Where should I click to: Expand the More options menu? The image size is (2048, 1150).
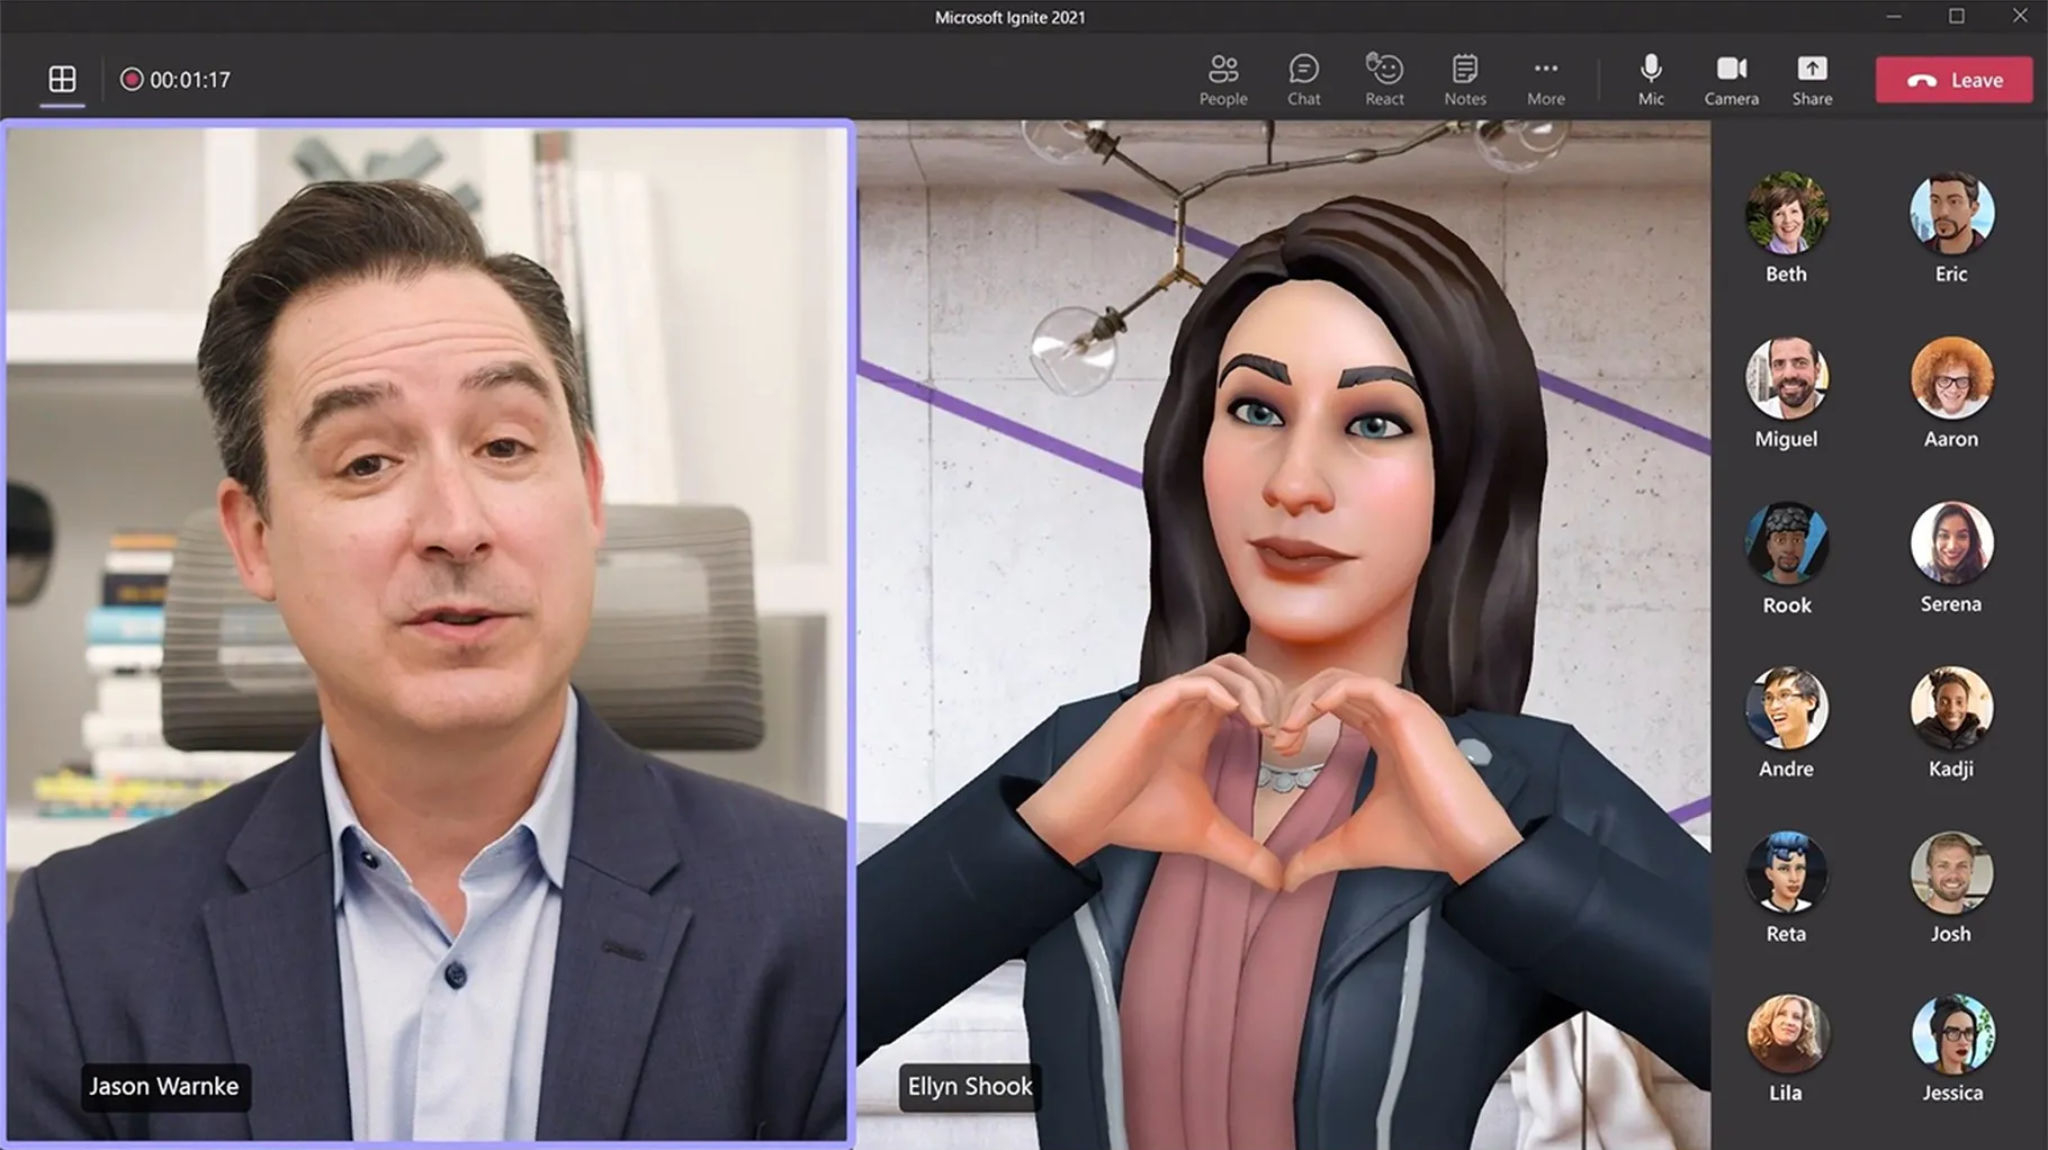(1545, 80)
